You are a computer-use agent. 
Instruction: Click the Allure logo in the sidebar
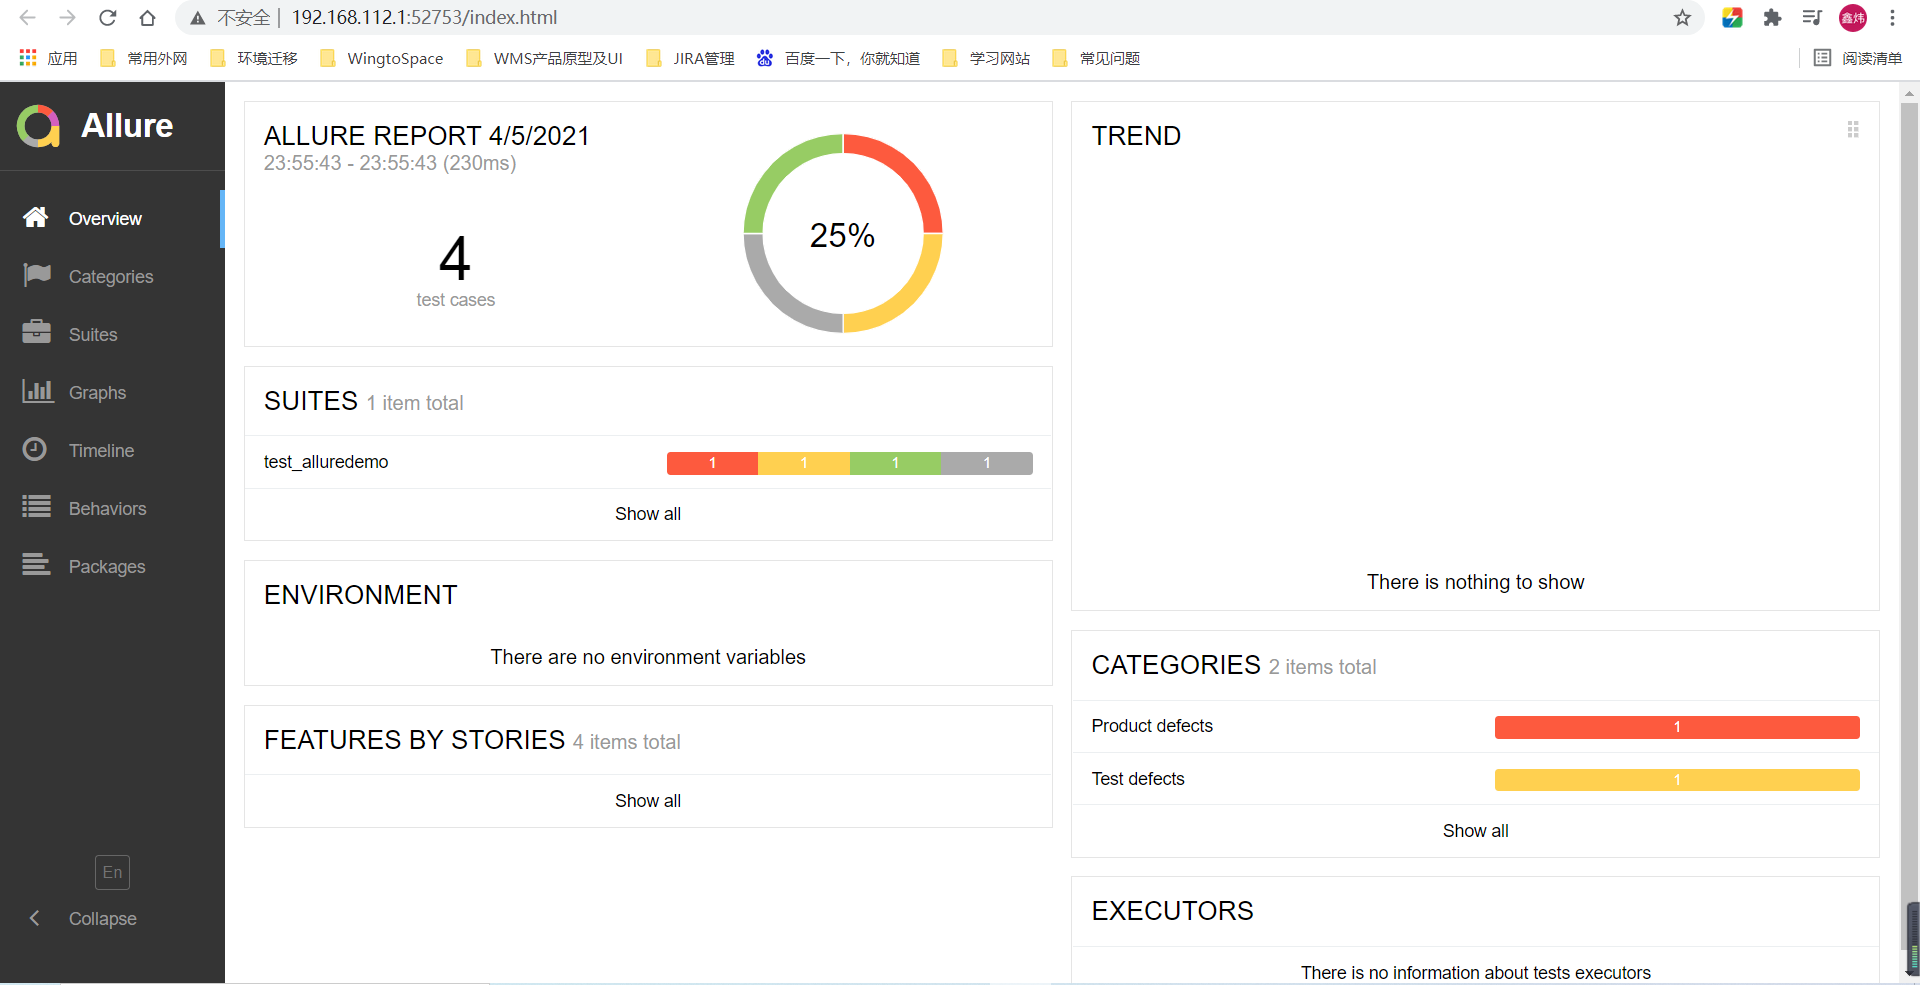point(38,126)
